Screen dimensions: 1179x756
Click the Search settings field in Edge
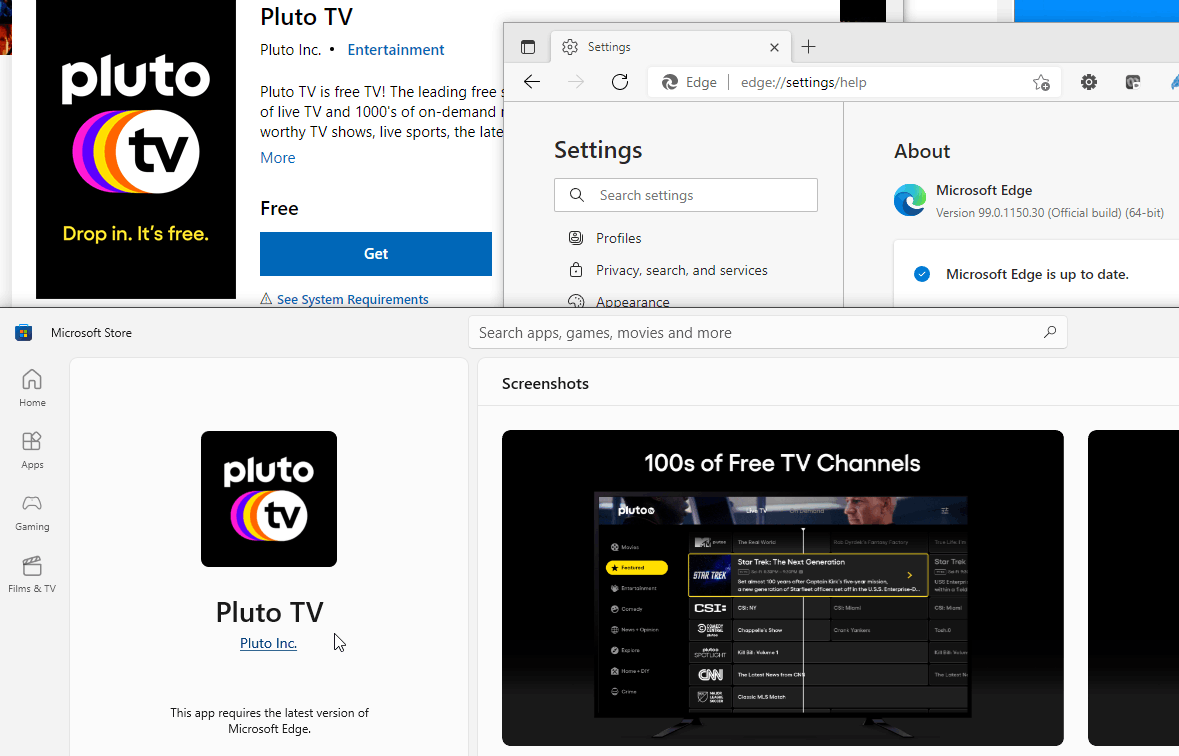pyautogui.click(x=686, y=195)
